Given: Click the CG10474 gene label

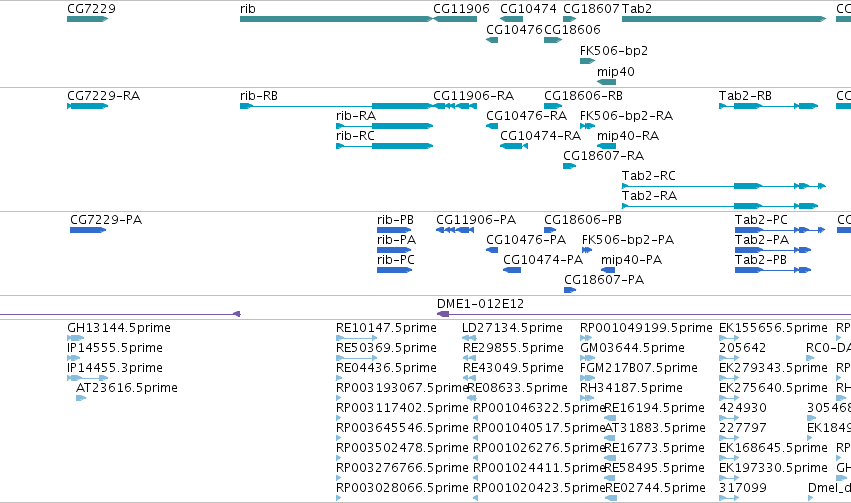Looking at the screenshot, I should coord(528,9).
